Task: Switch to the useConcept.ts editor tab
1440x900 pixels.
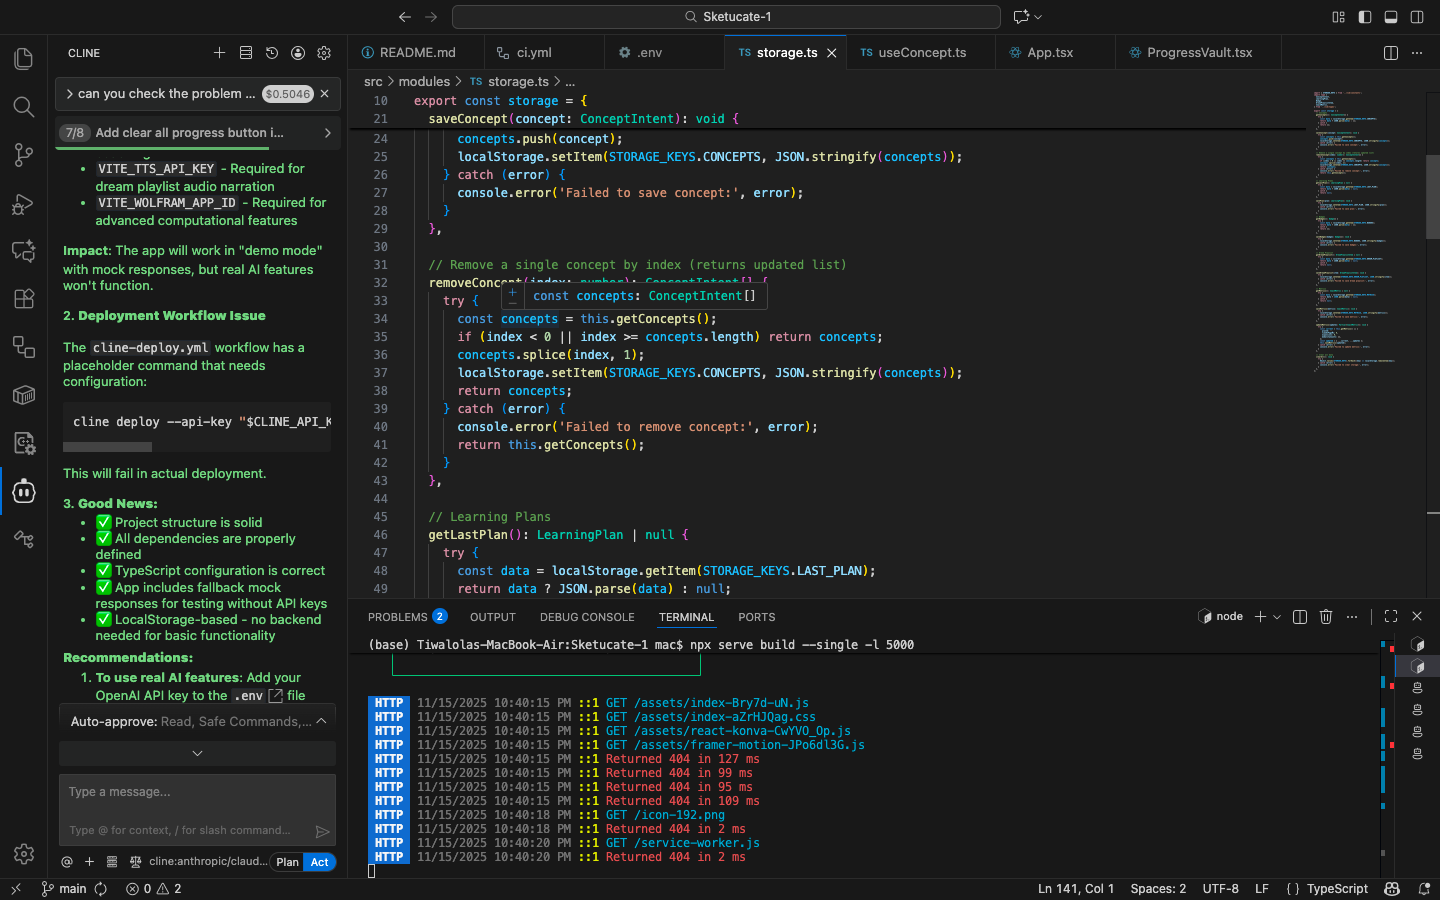Action: click(x=921, y=53)
